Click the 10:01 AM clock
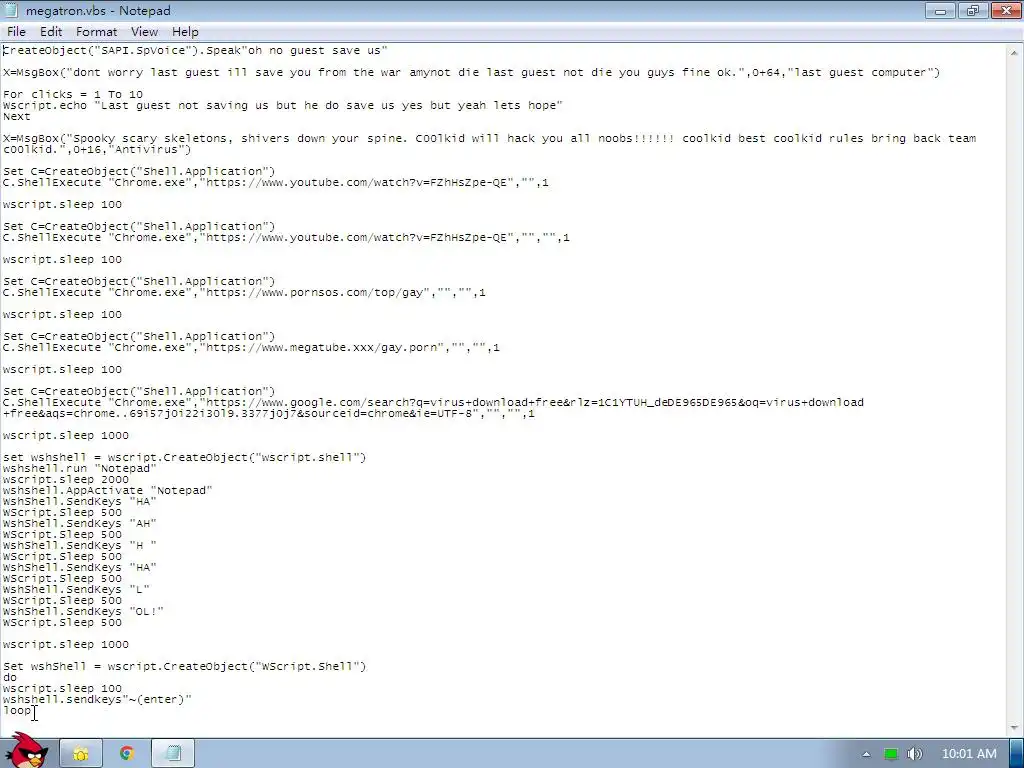The height and width of the screenshot is (768, 1024). 969,754
